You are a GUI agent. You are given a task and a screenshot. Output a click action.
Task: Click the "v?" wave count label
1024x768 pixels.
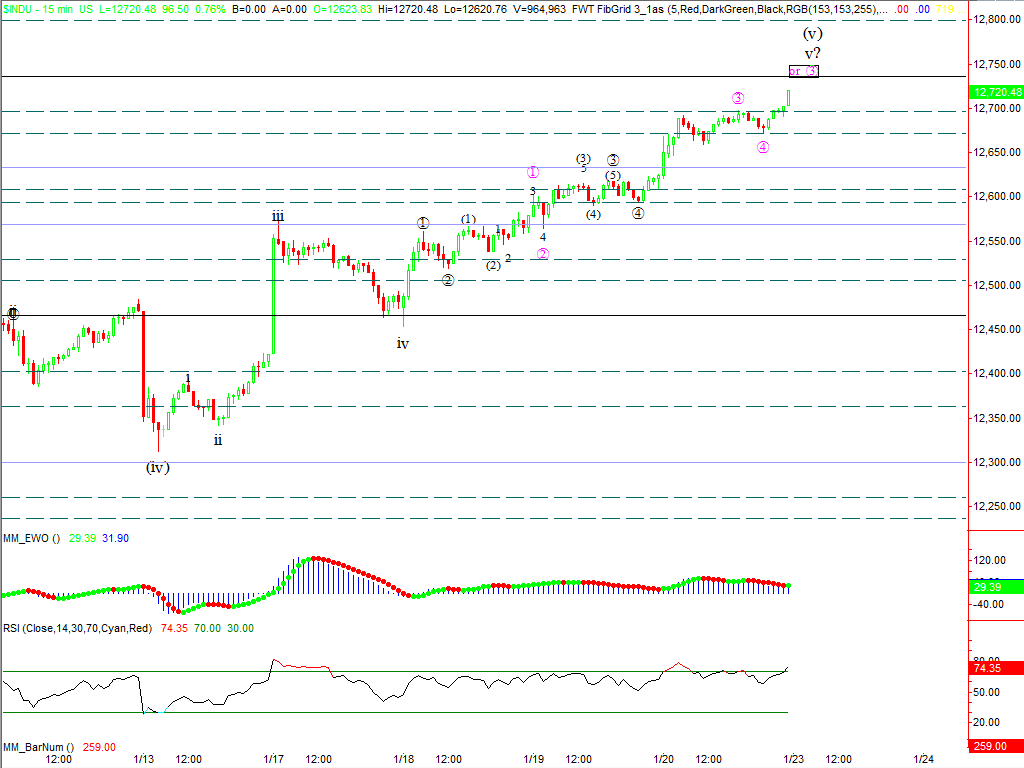pos(813,52)
